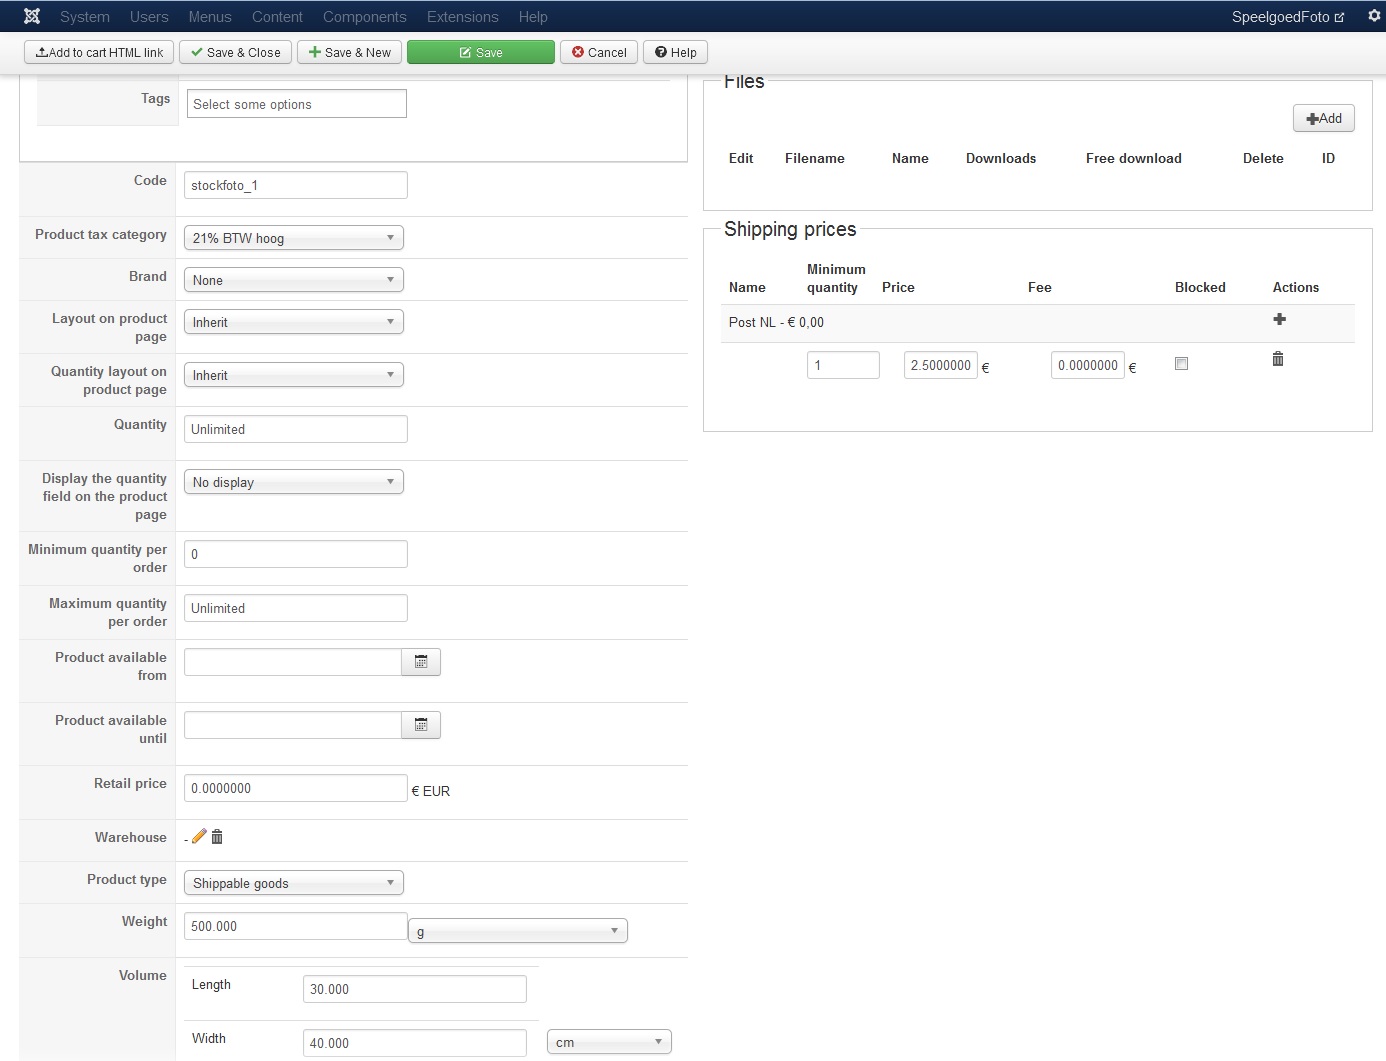Click the Save & New button
This screenshot has height=1061, width=1386.
350,52
